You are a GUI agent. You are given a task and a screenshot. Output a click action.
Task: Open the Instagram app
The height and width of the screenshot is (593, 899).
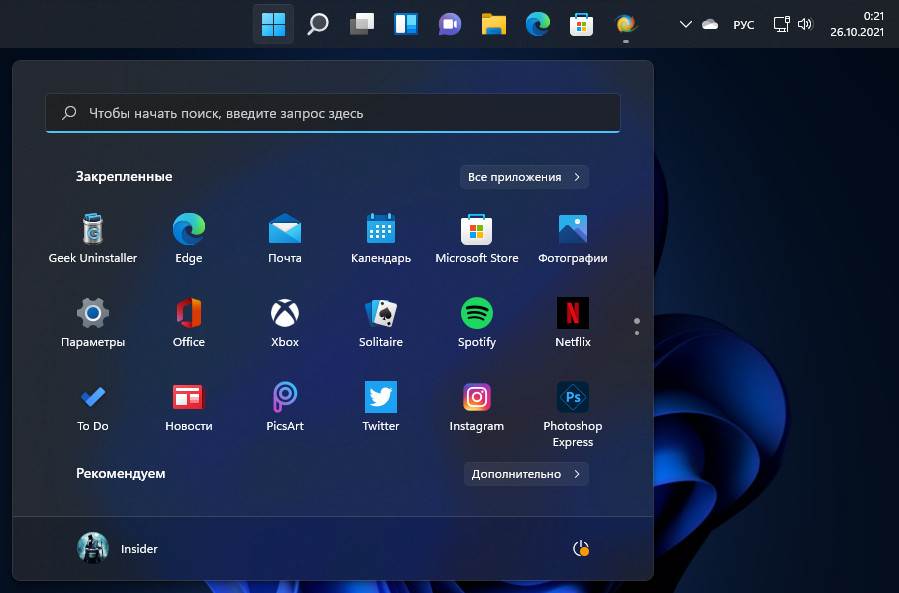pyautogui.click(x=476, y=406)
